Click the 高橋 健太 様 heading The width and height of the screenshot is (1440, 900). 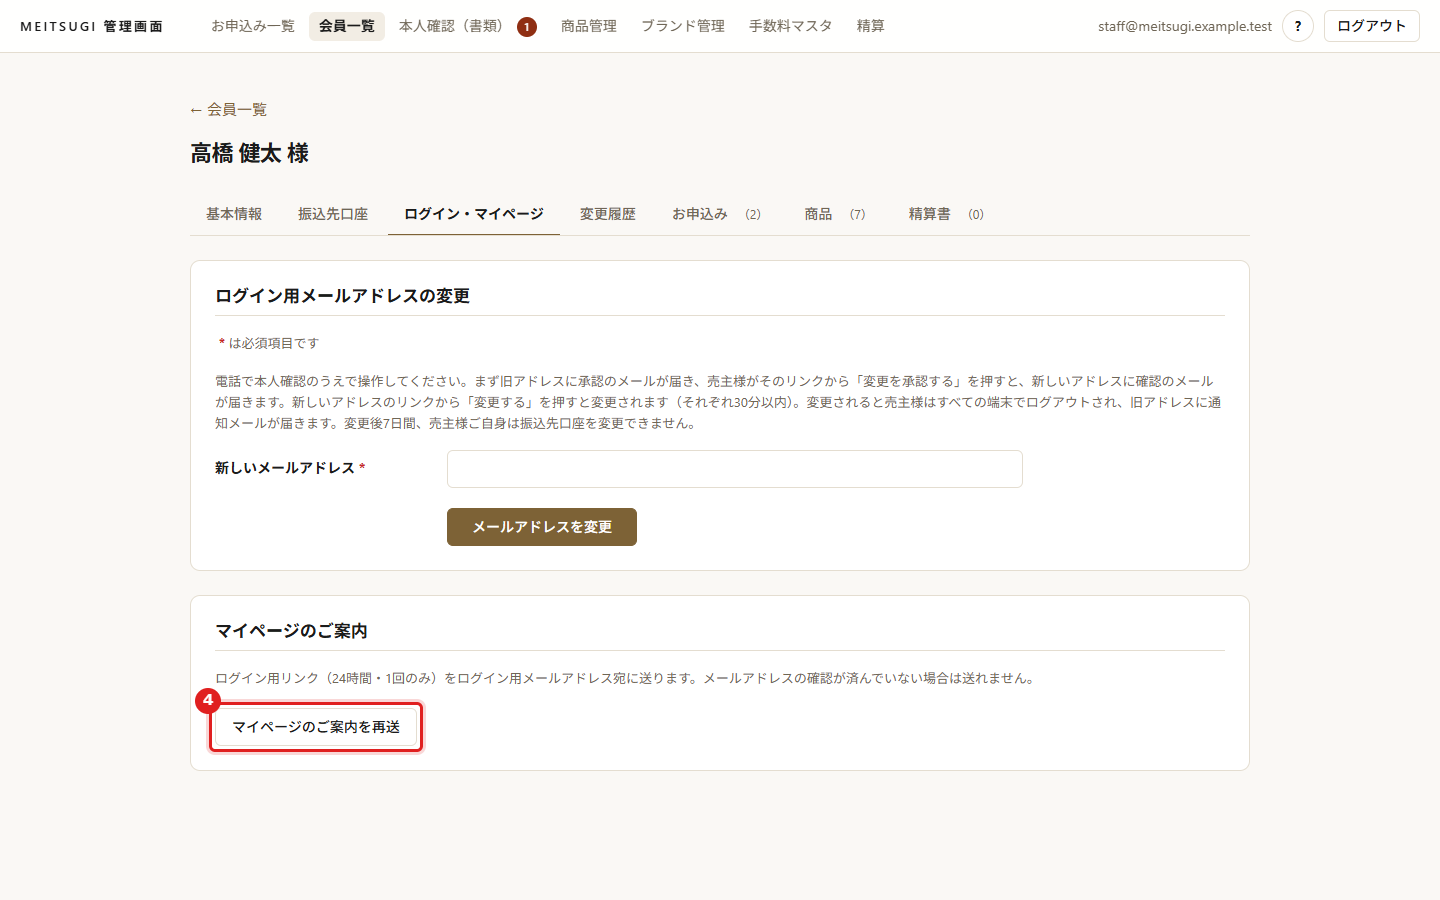pyautogui.click(x=250, y=153)
